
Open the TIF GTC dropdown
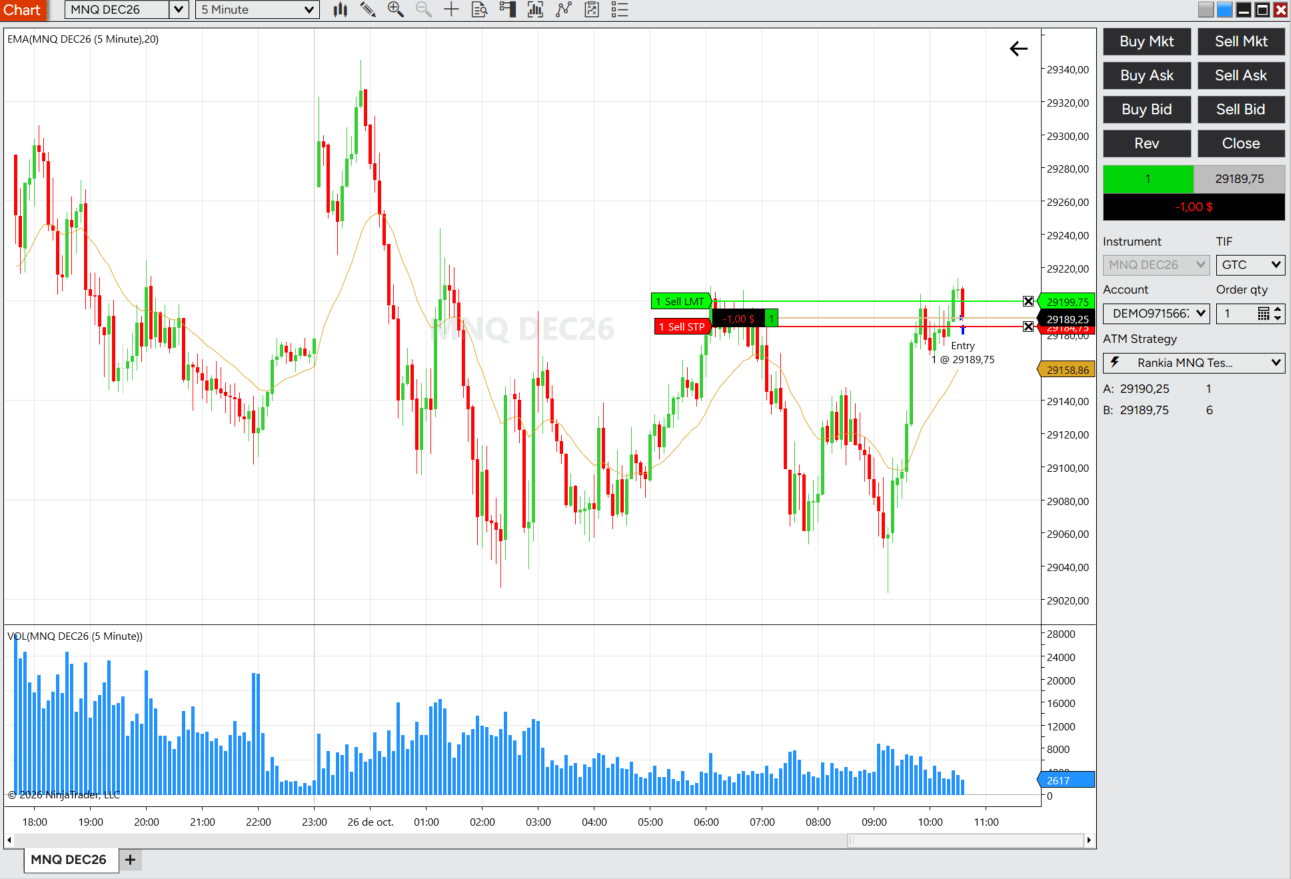1250,265
